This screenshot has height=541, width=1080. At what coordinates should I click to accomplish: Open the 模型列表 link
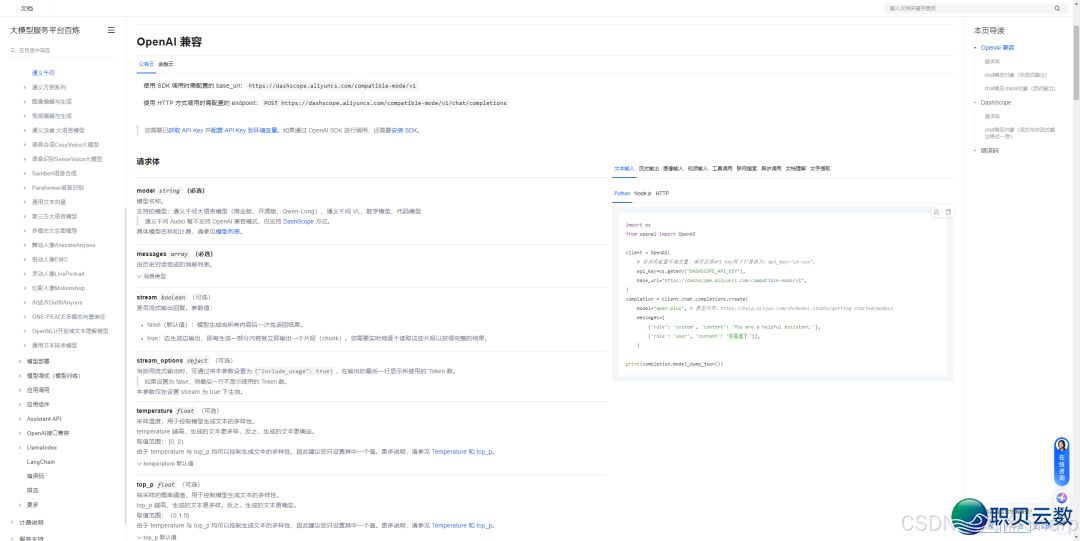pos(229,232)
